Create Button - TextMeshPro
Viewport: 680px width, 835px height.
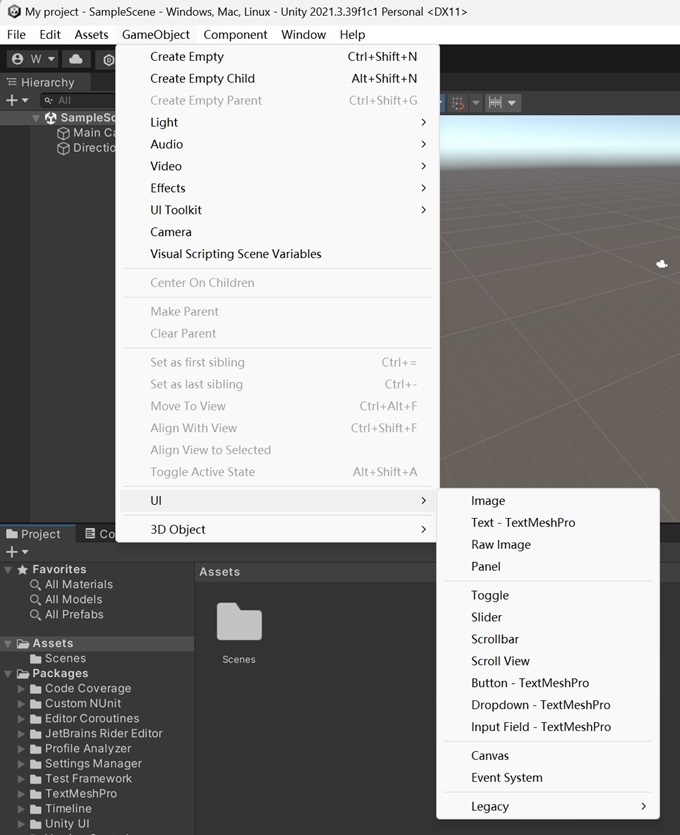coord(548,683)
